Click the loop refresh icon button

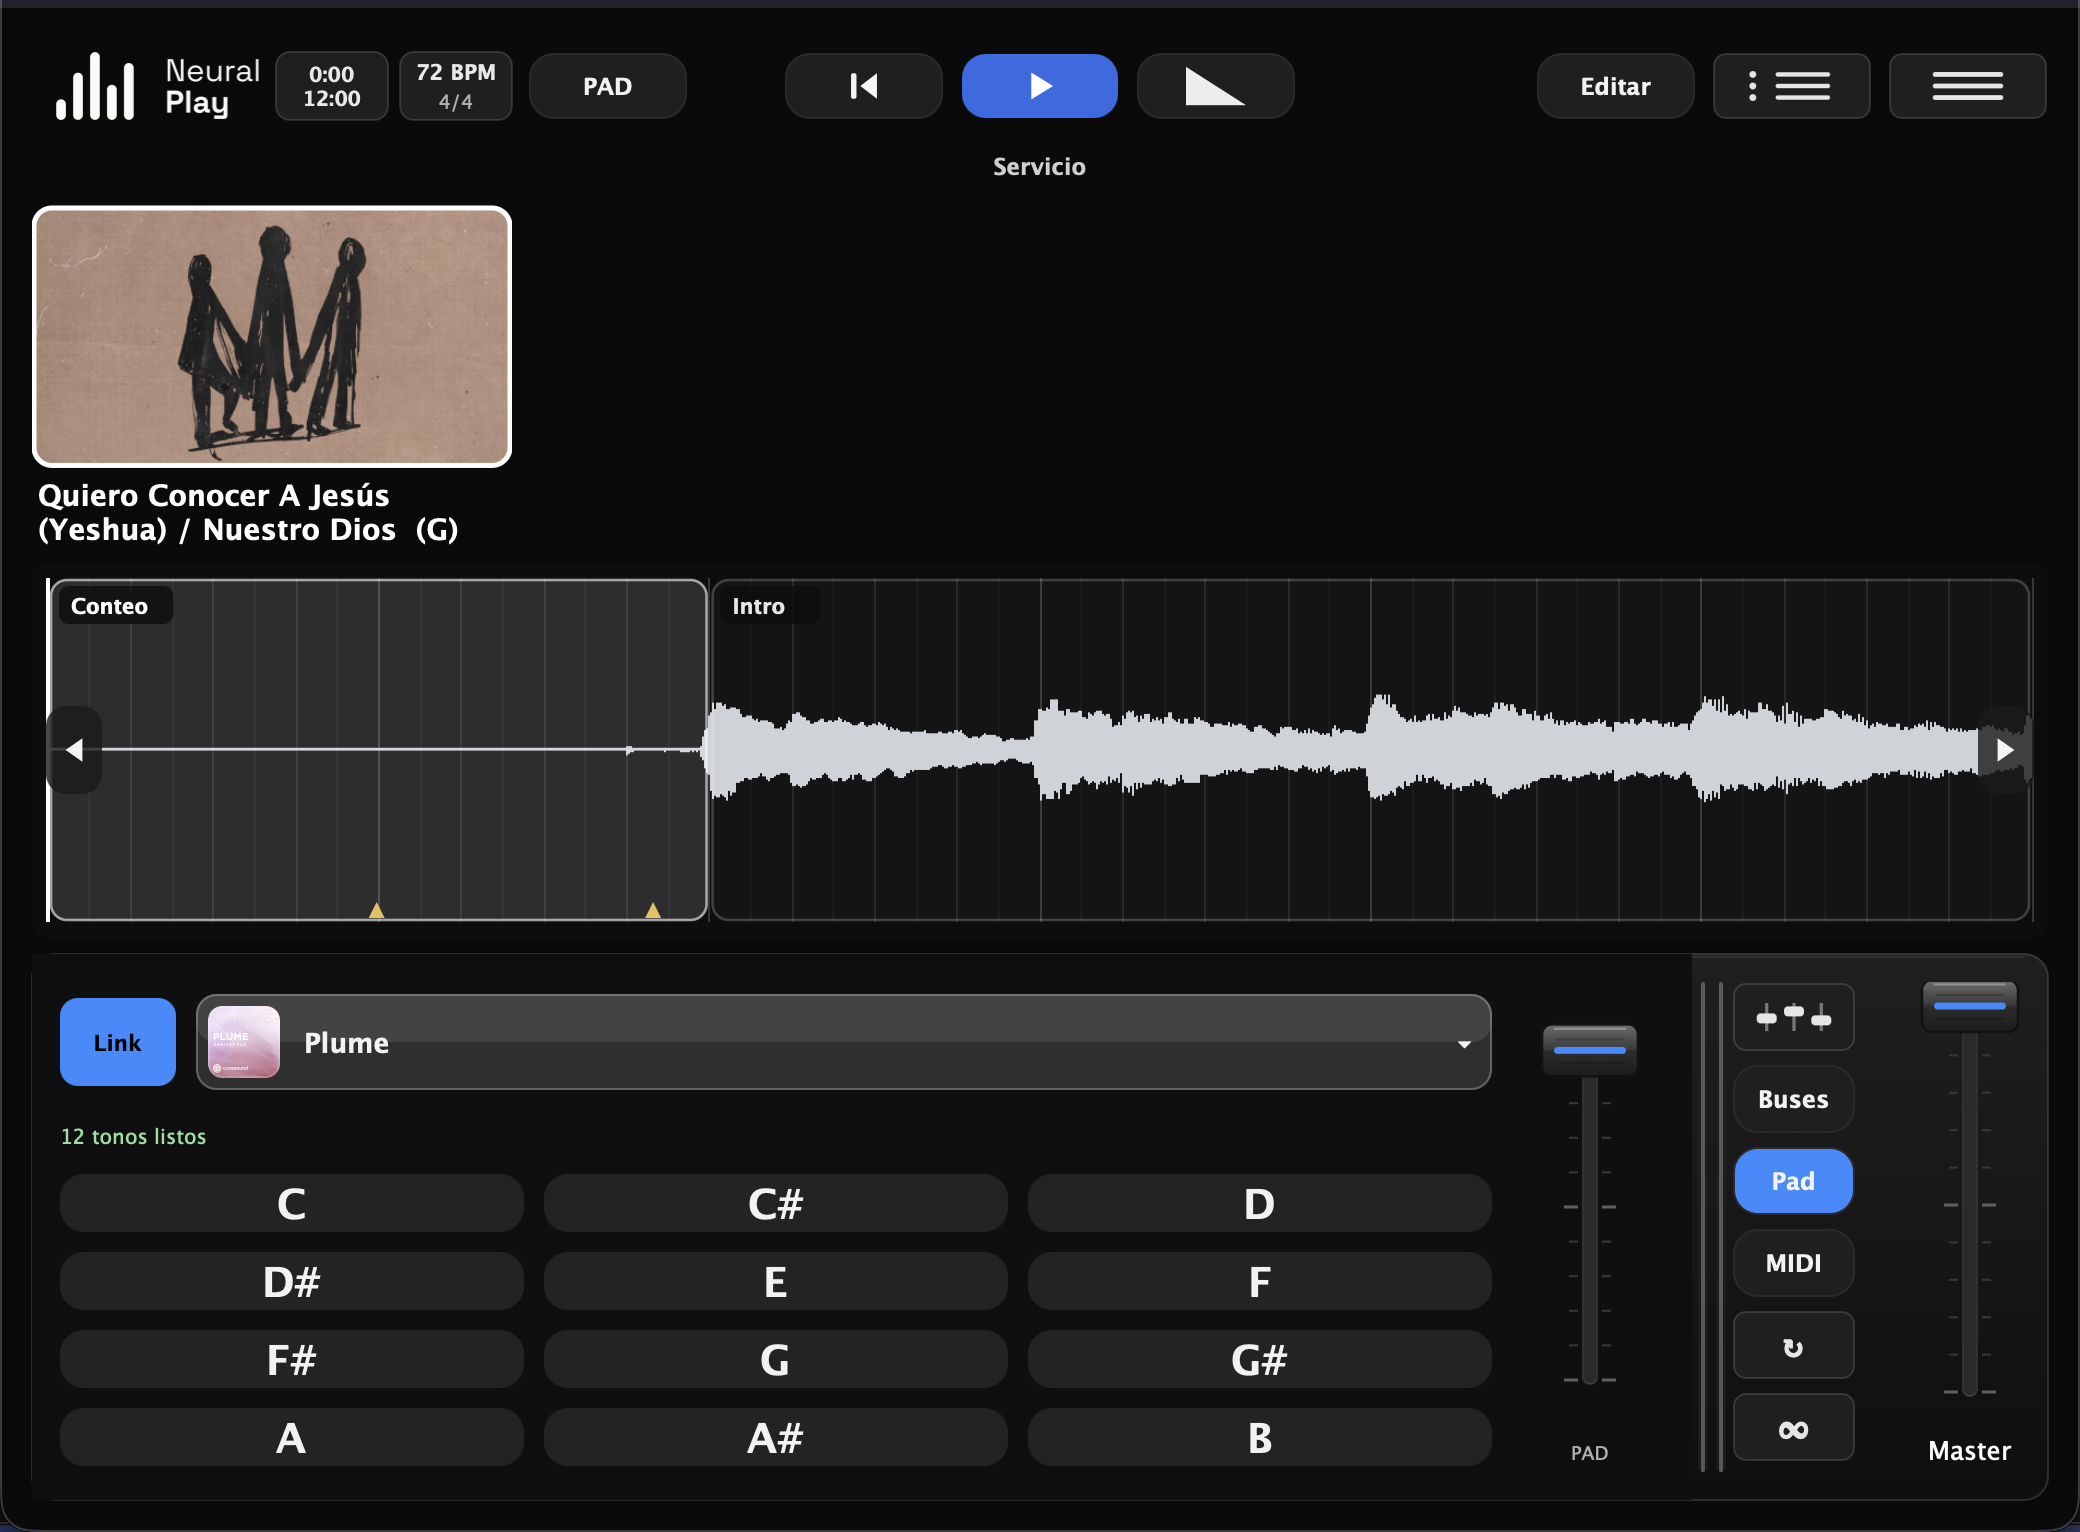[x=1794, y=1345]
